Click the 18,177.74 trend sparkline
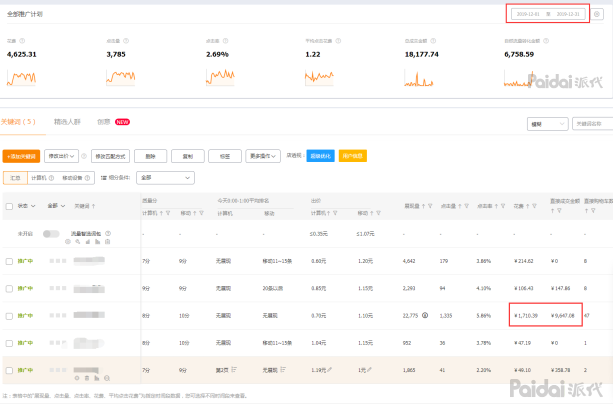The height and width of the screenshot is (404, 614). (419, 78)
